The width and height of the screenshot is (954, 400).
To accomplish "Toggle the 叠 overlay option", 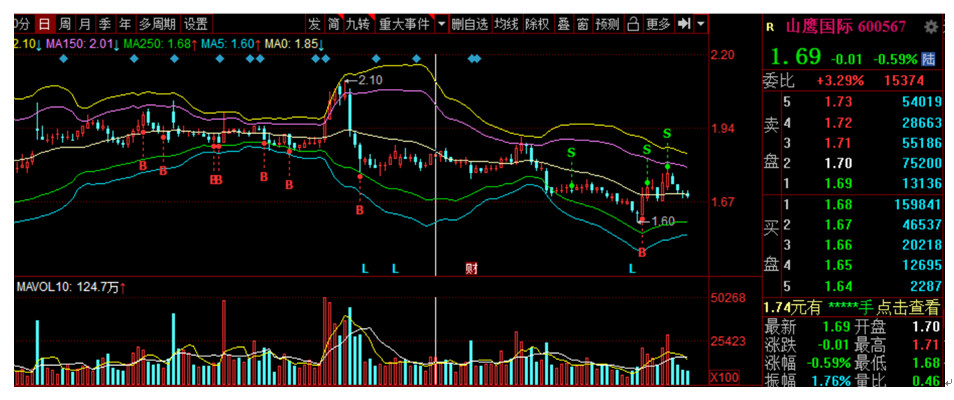I will [564, 23].
